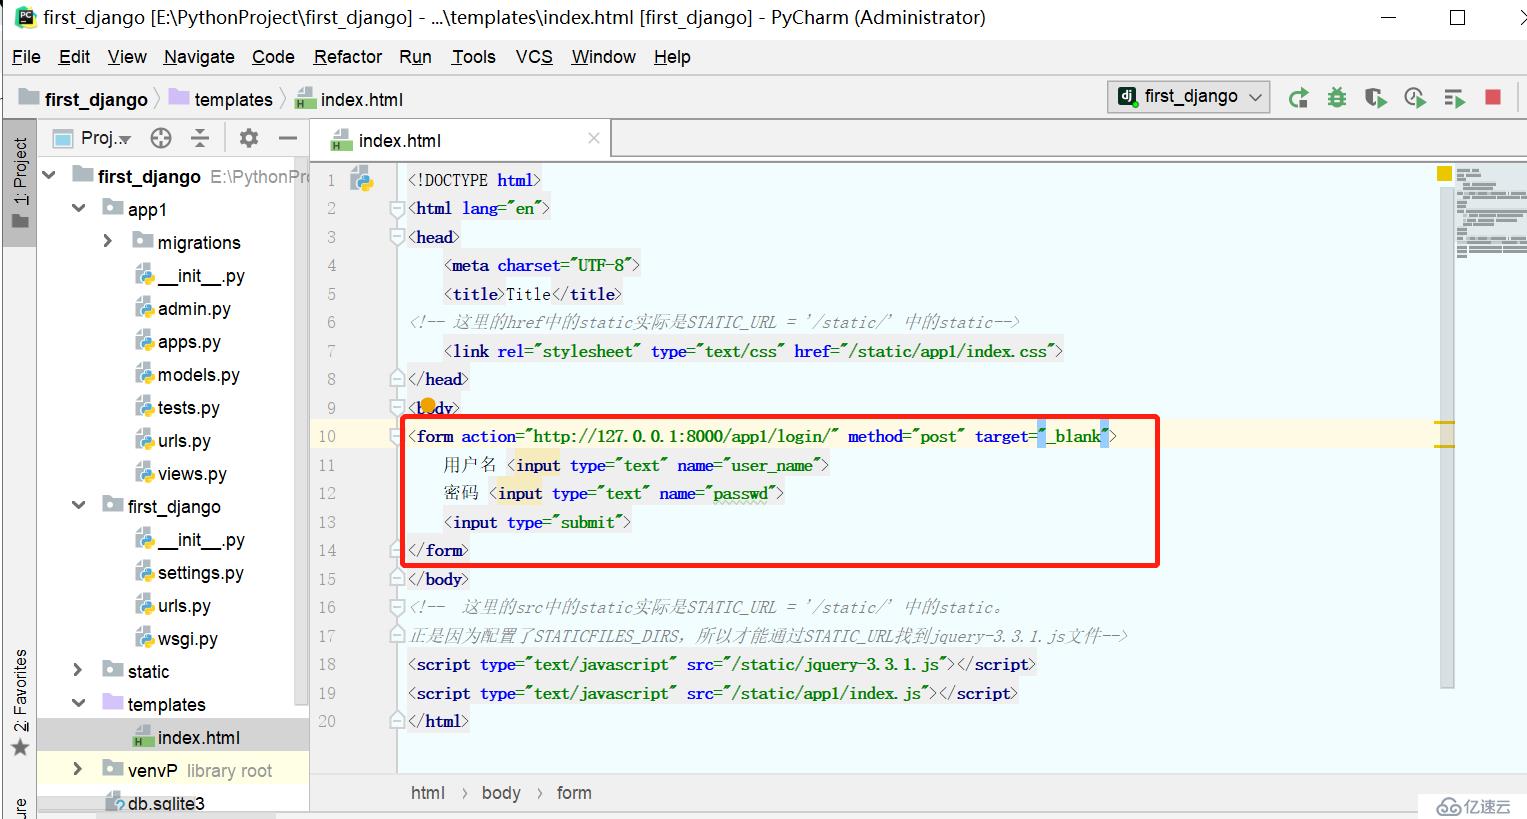Click templates in the navigation bar
The height and width of the screenshot is (819, 1527).
221,99
